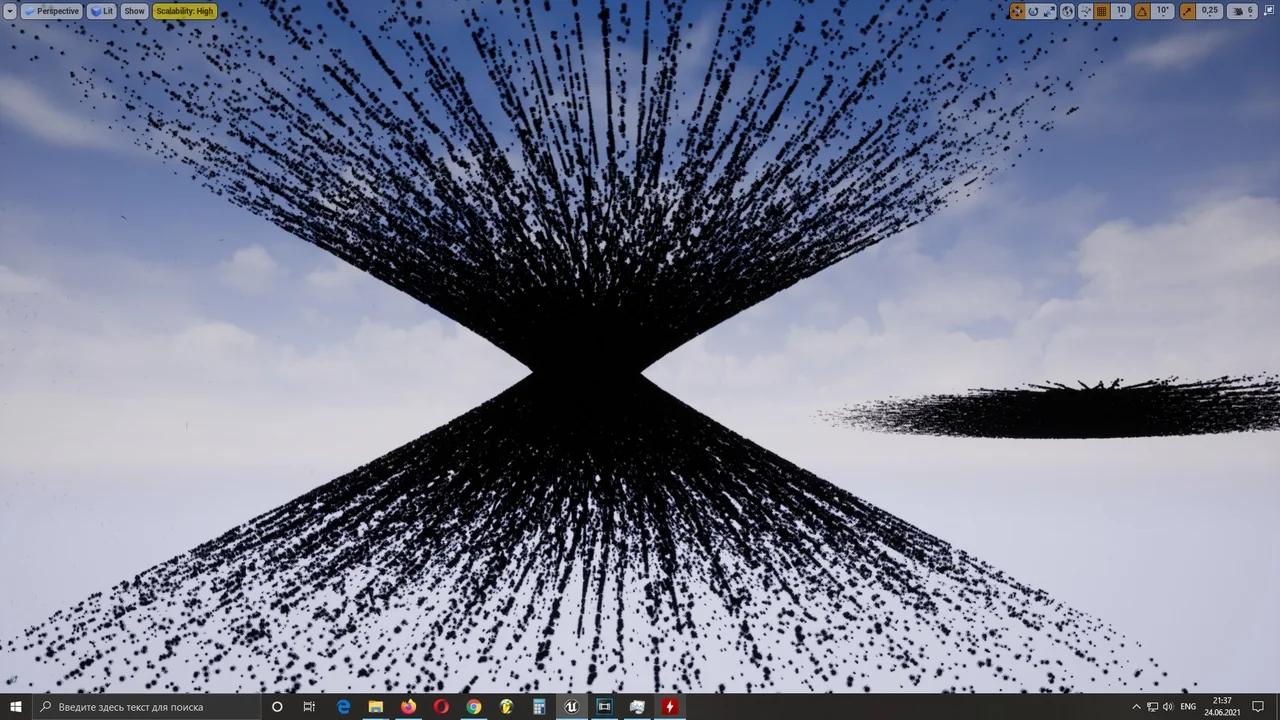Open Unreal Engine from the taskbar

click(571, 707)
